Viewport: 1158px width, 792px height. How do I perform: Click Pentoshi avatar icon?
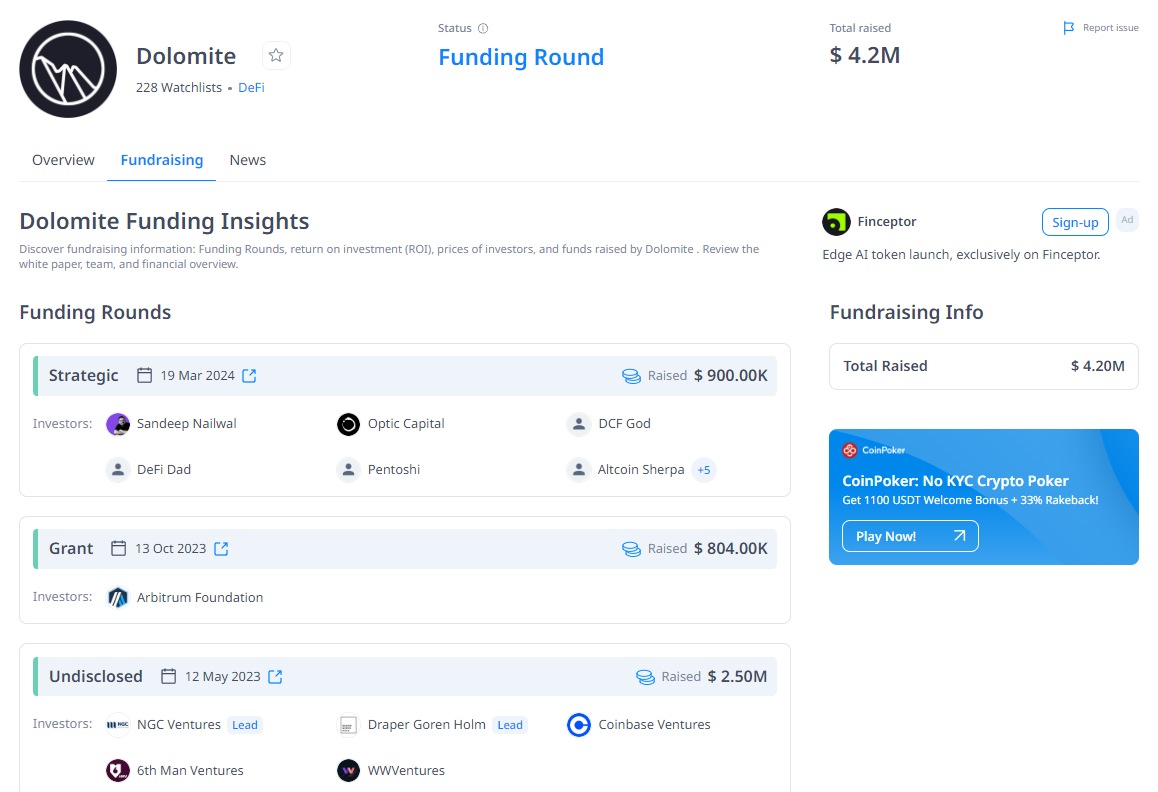[349, 470]
